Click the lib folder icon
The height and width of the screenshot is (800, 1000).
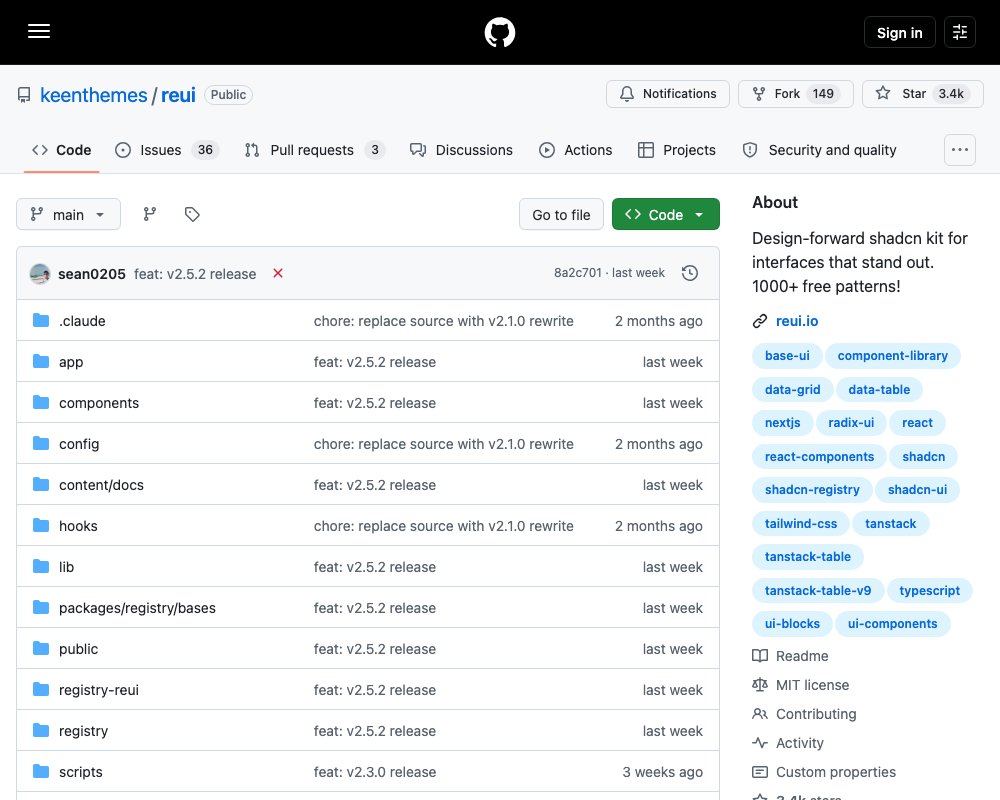[41, 567]
